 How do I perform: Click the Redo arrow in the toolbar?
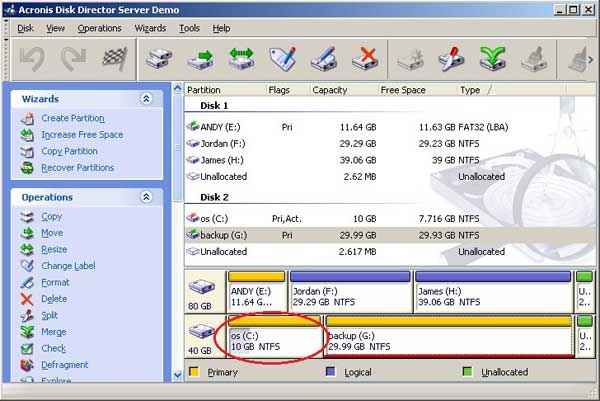72,58
